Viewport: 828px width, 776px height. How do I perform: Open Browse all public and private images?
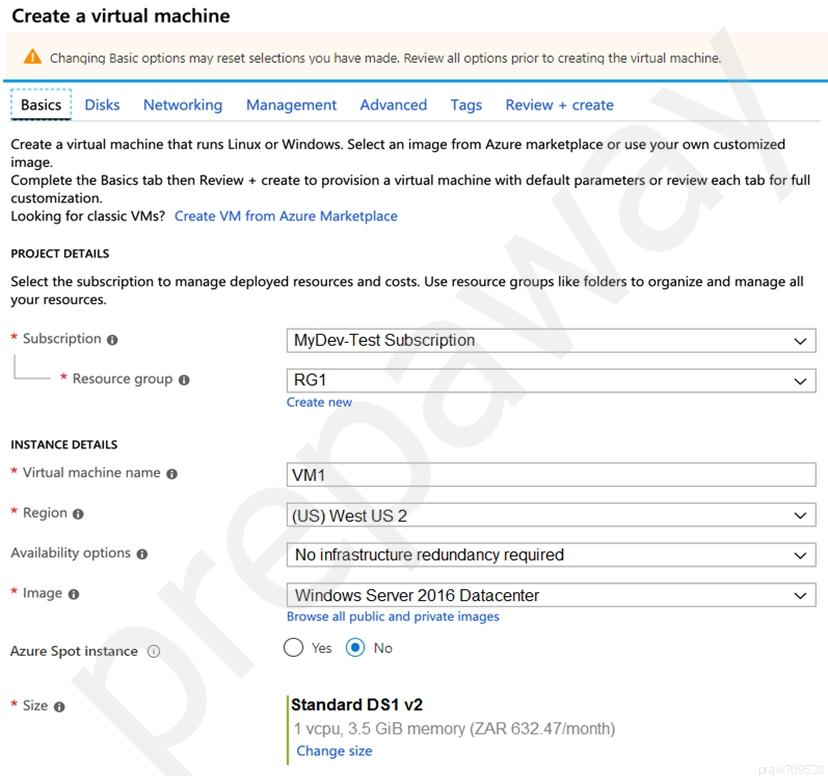pos(393,617)
